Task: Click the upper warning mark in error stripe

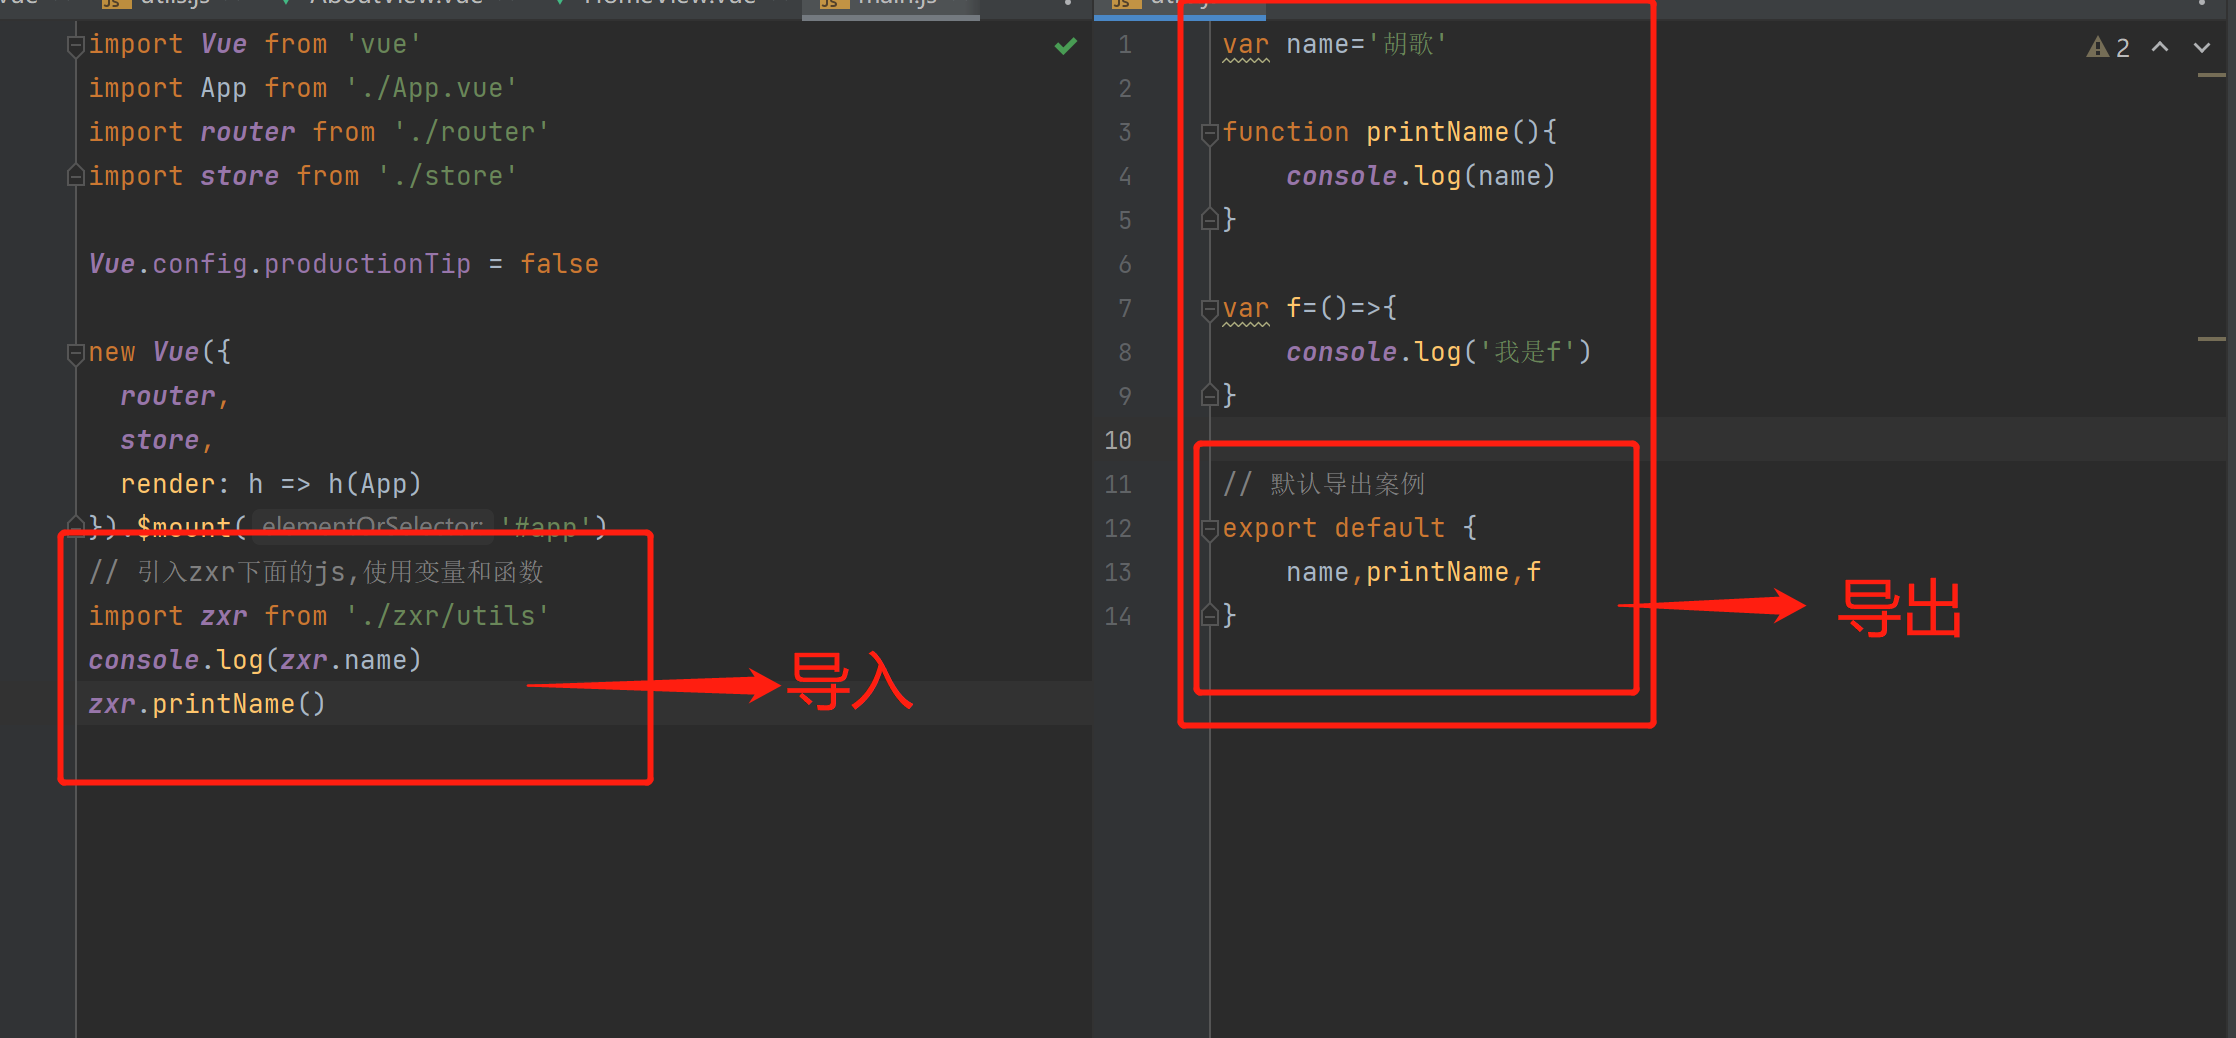Action: click(x=2211, y=75)
